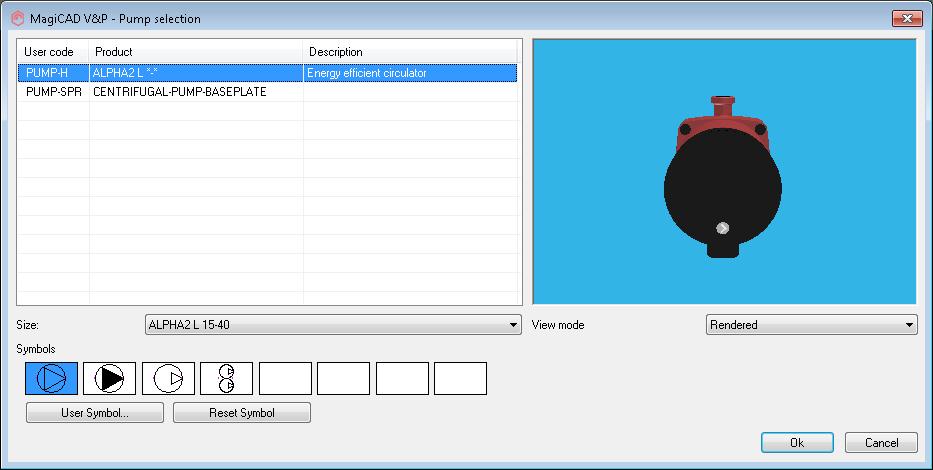Click the MagiCAD logo in title bar

click(18, 18)
